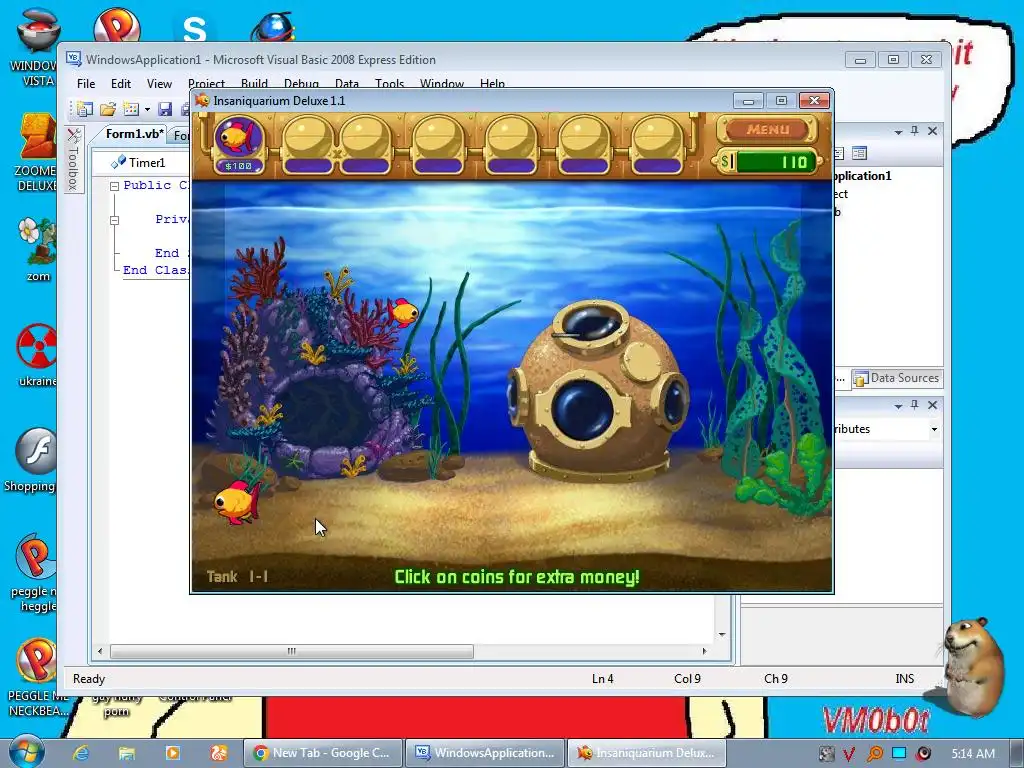Image resolution: width=1024 pixels, height=768 pixels.
Task: Switch to New Tab Google Chrome taskbar button
Action: click(323, 753)
